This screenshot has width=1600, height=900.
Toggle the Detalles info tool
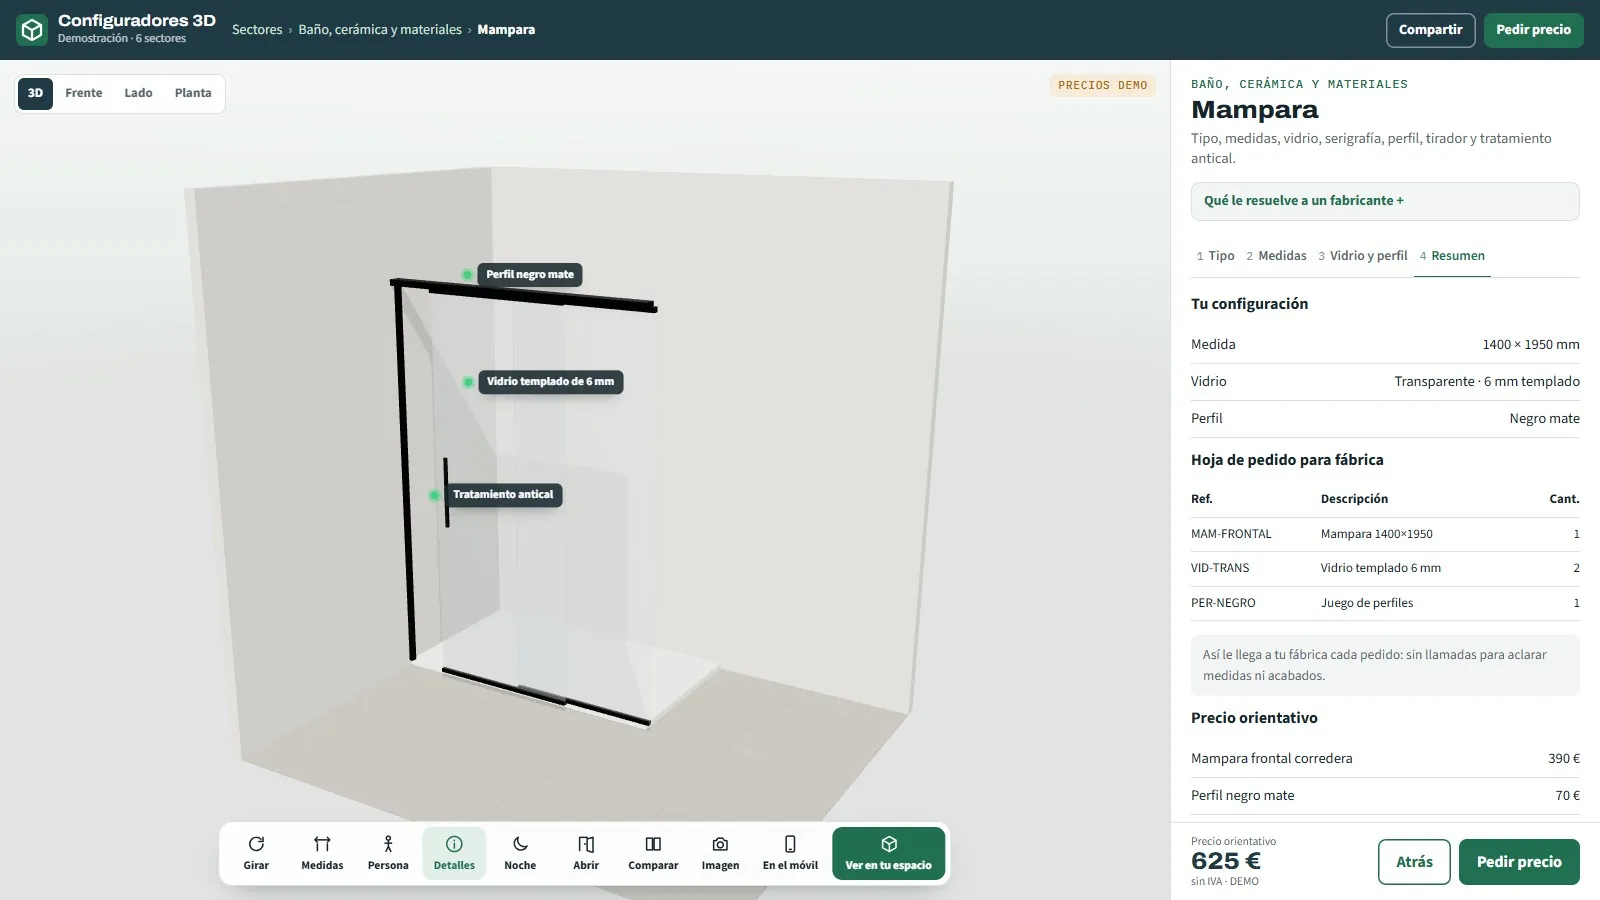point(454,853)
